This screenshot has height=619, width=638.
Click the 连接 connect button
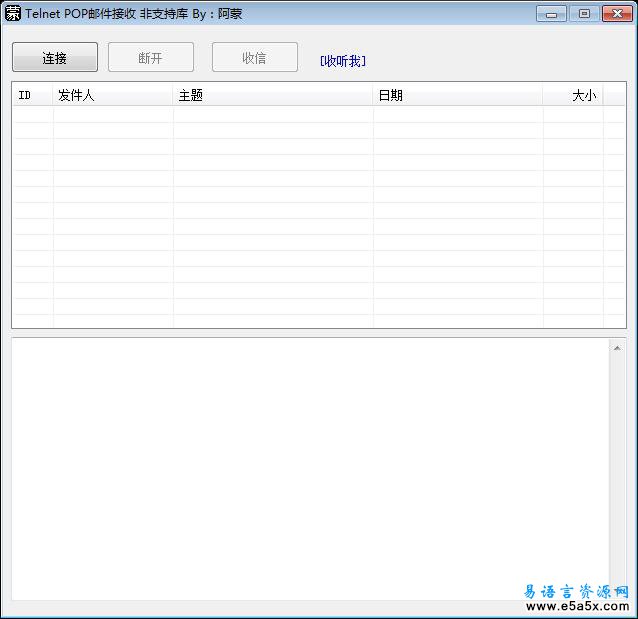[55, 57]
